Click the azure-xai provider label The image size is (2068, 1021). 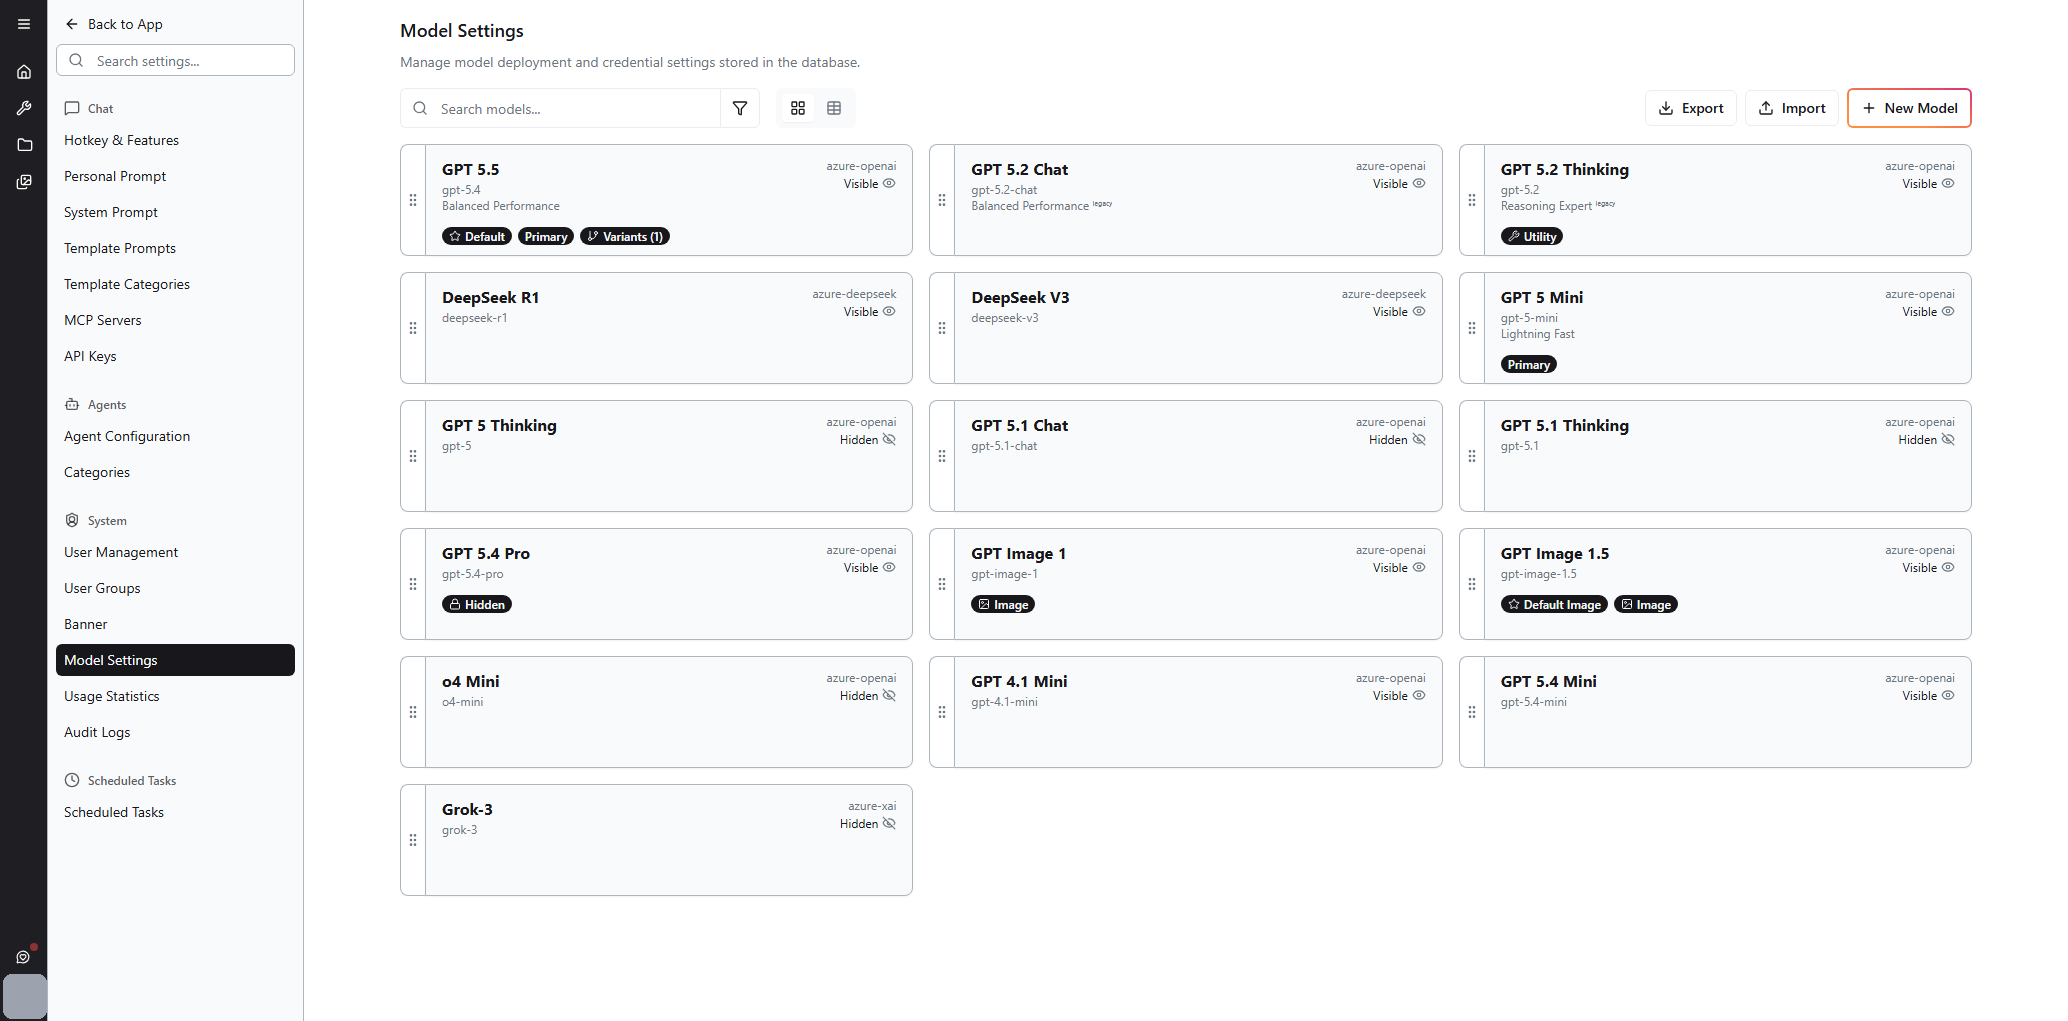coord(872,806)
